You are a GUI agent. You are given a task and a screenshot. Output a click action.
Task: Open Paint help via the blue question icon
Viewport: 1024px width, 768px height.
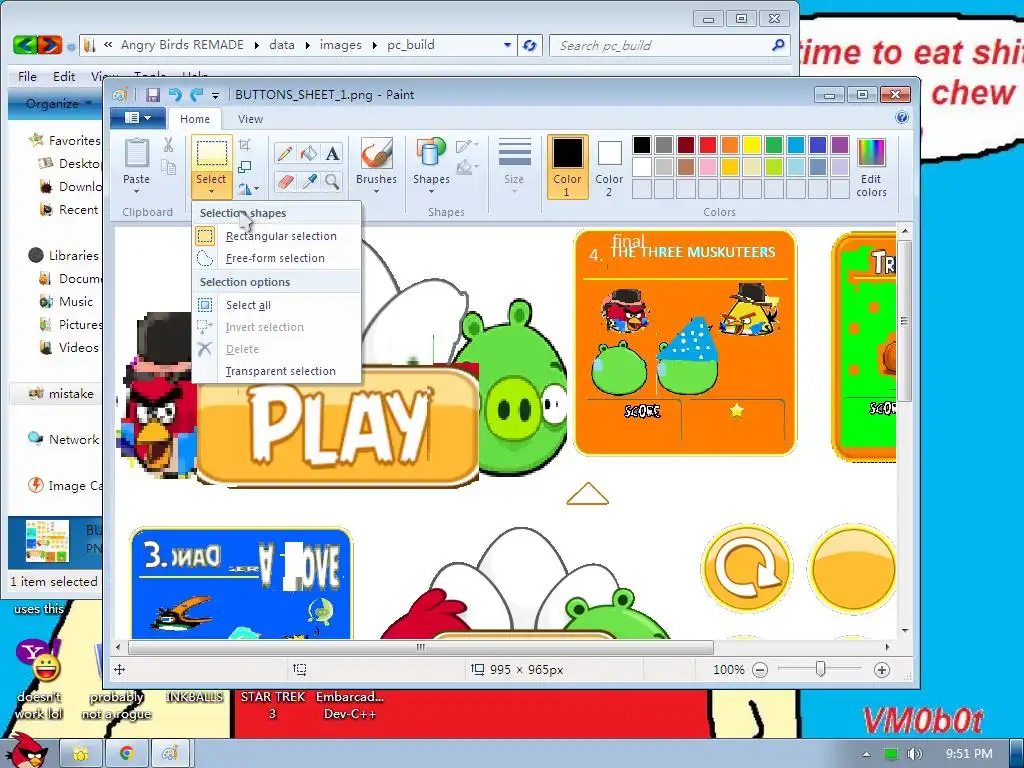tap(902, 118)
